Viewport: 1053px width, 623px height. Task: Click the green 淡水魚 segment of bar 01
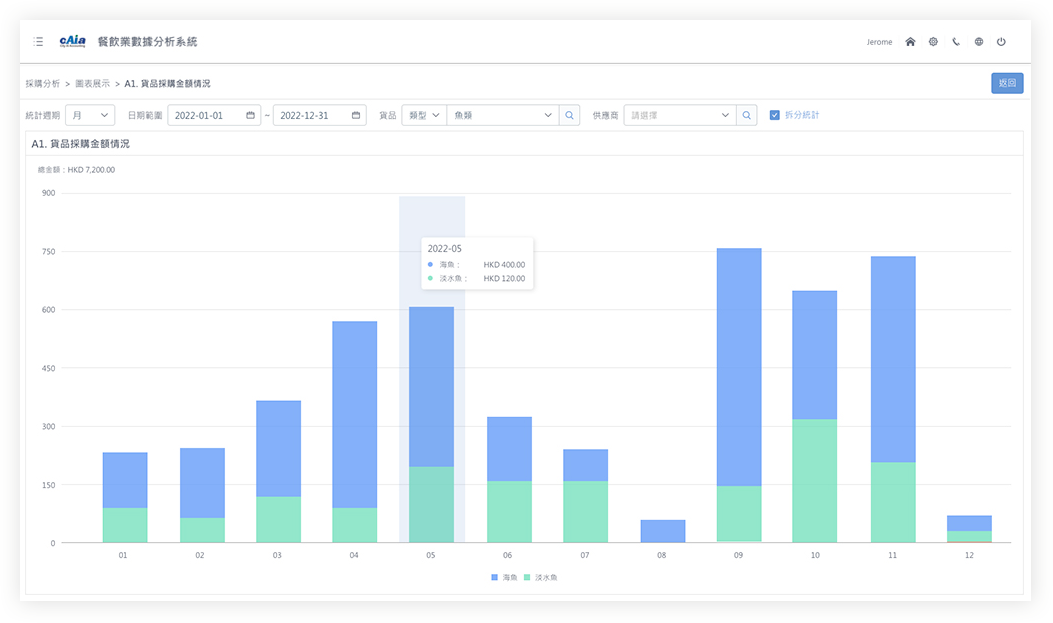click(125, 525)
